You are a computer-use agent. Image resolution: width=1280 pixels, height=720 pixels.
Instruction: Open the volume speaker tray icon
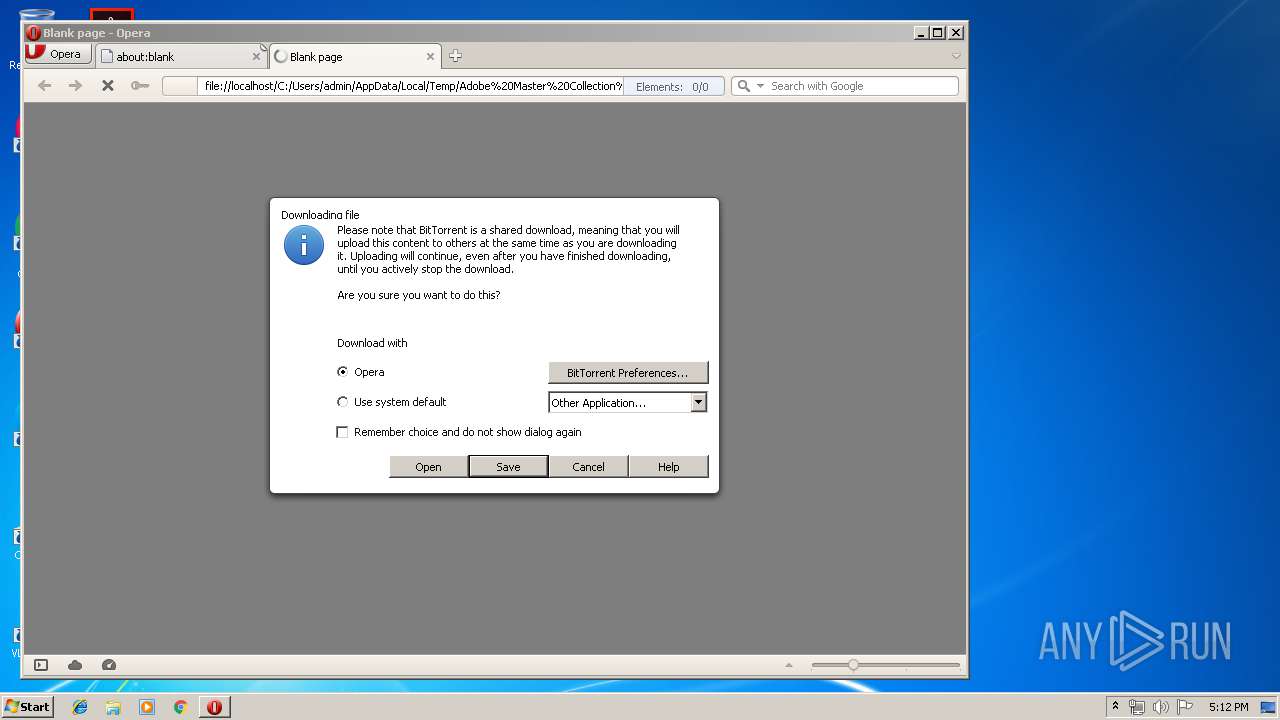1162,707
